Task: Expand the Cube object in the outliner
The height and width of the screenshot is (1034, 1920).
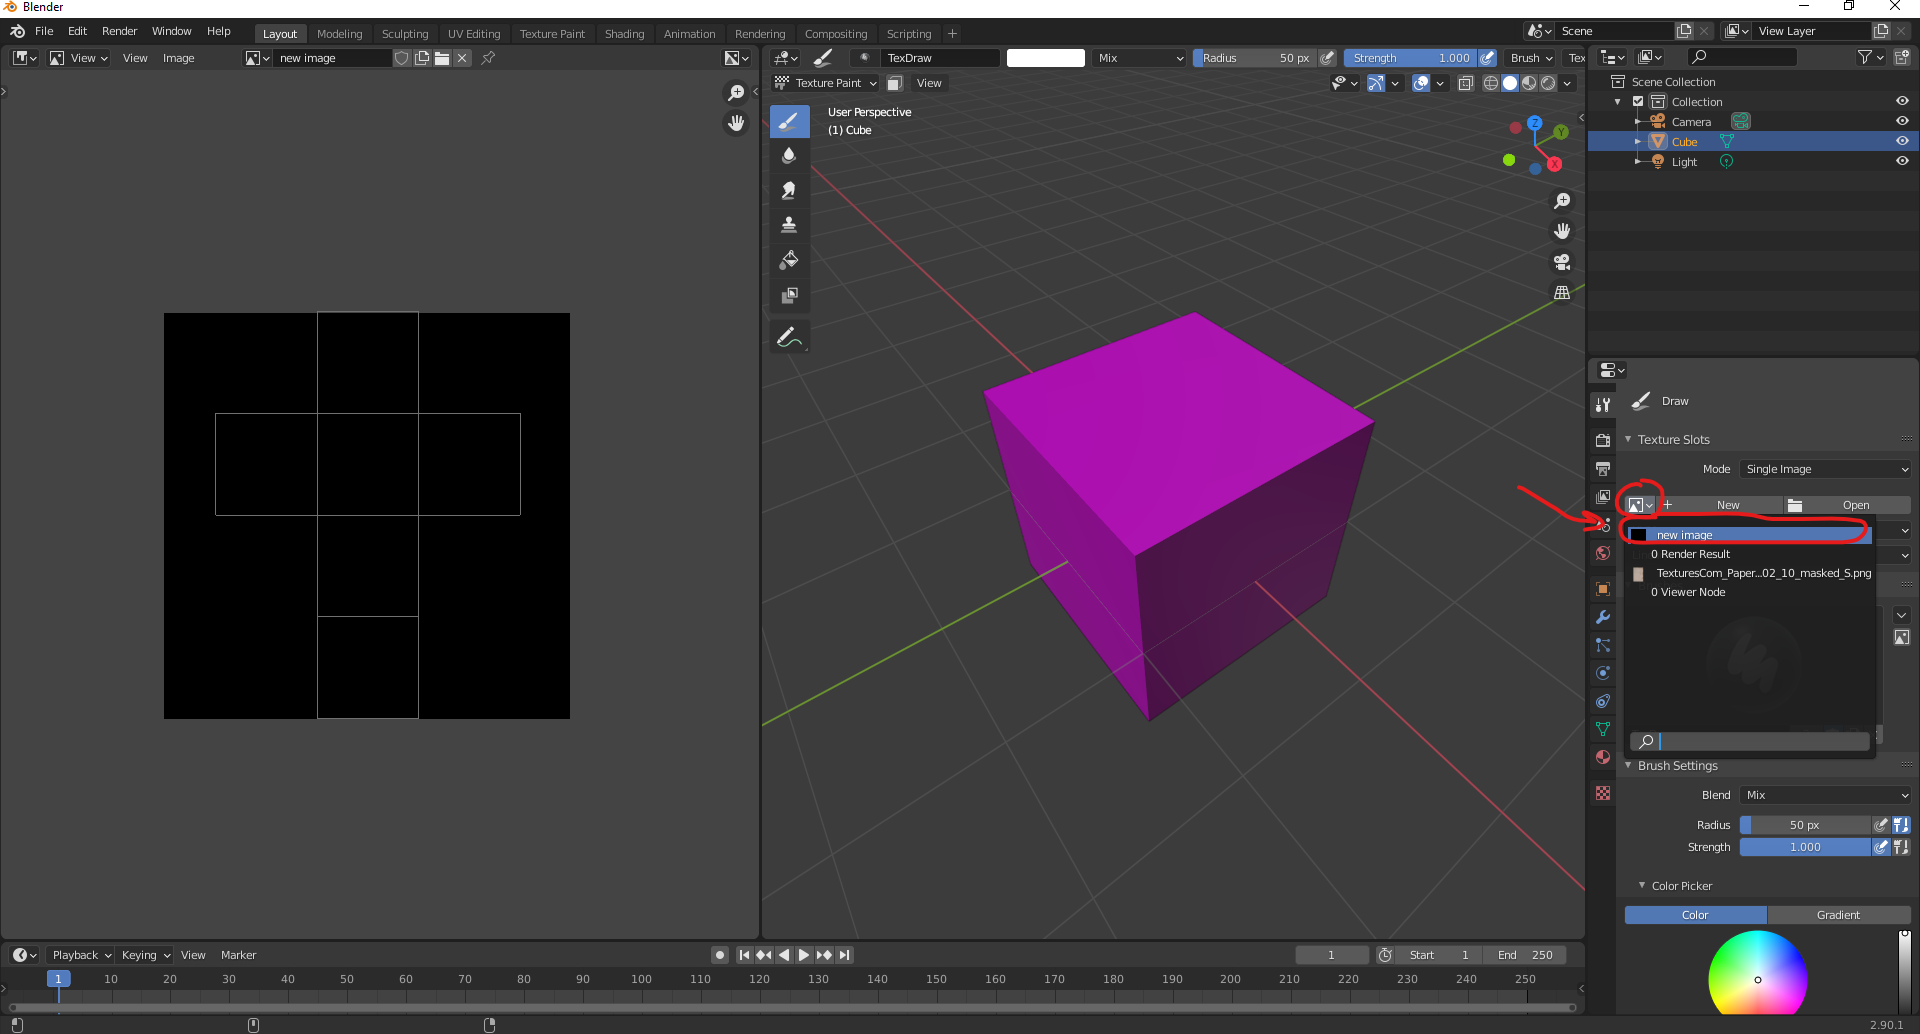Action: click(1638, 141)
